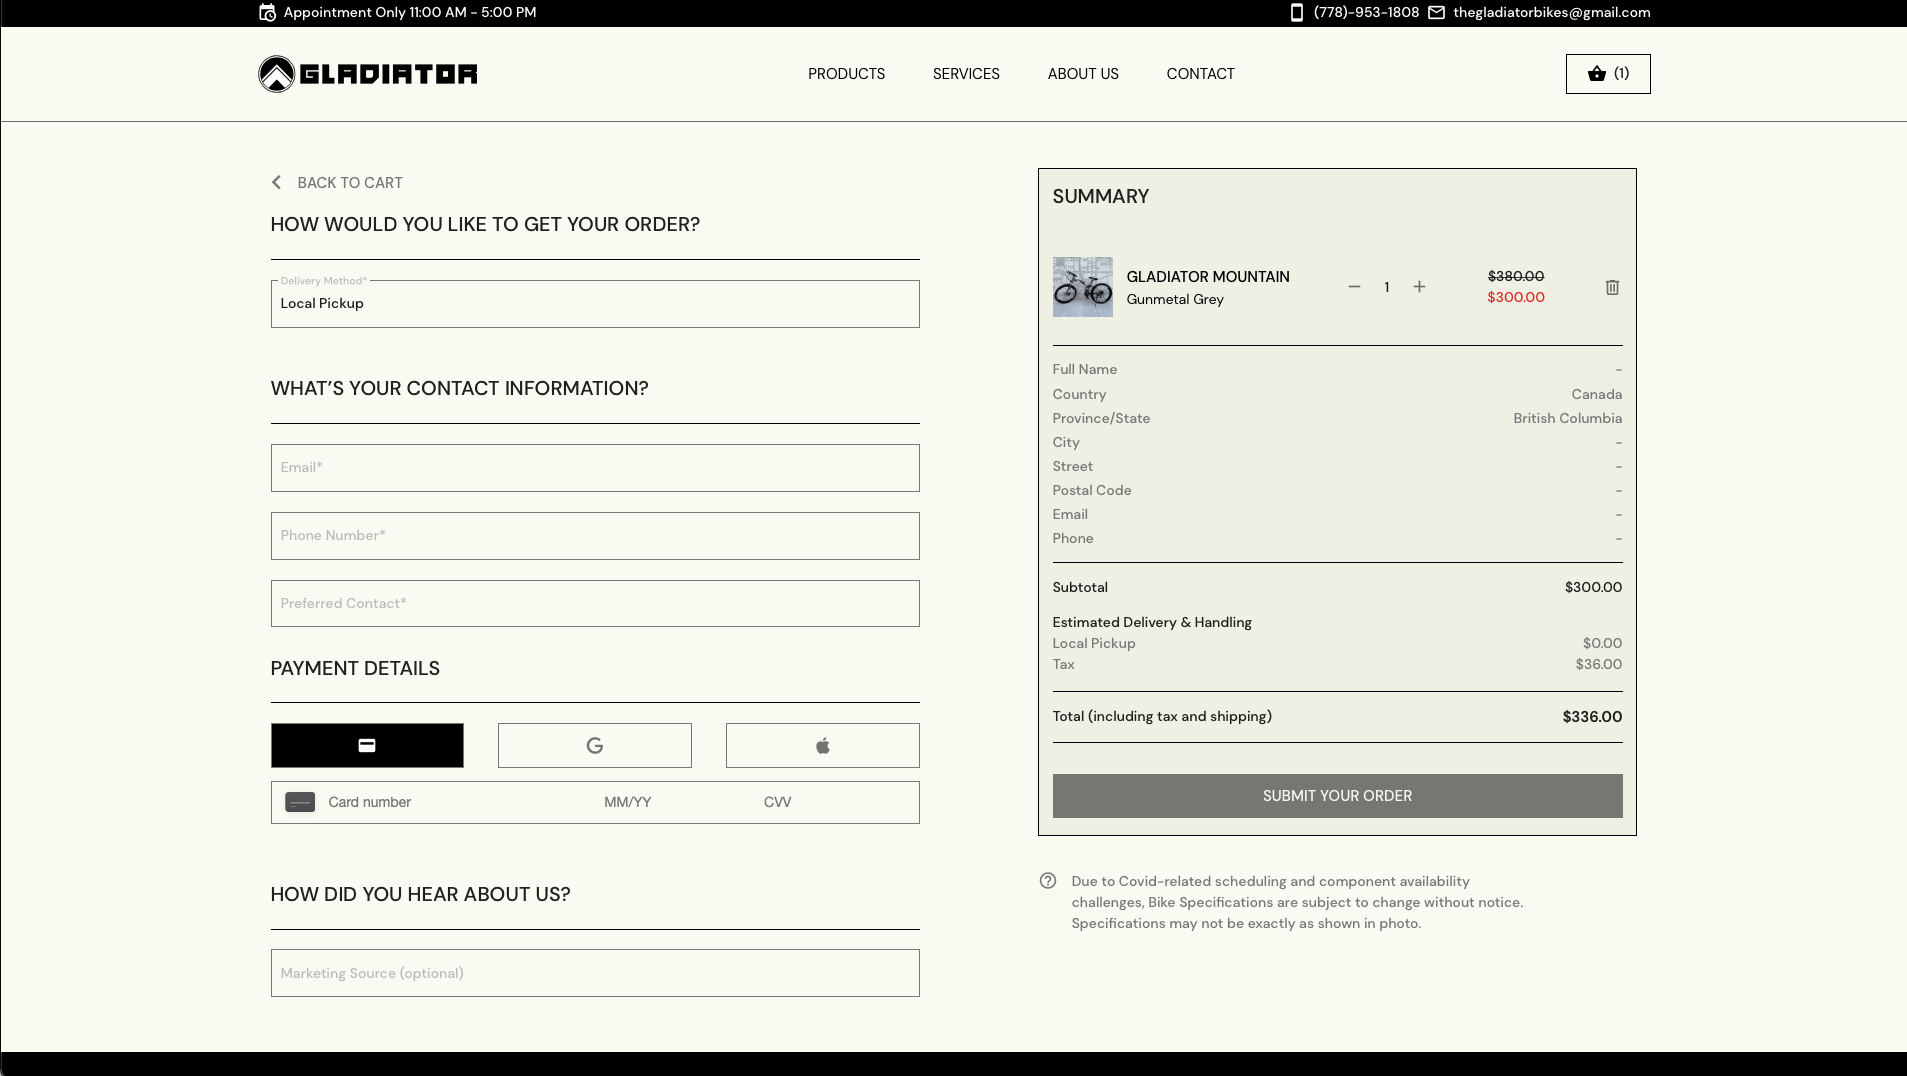The image size is (1907, 1076).
Task: Click the Full Name row label
Action: point(1085,369)
